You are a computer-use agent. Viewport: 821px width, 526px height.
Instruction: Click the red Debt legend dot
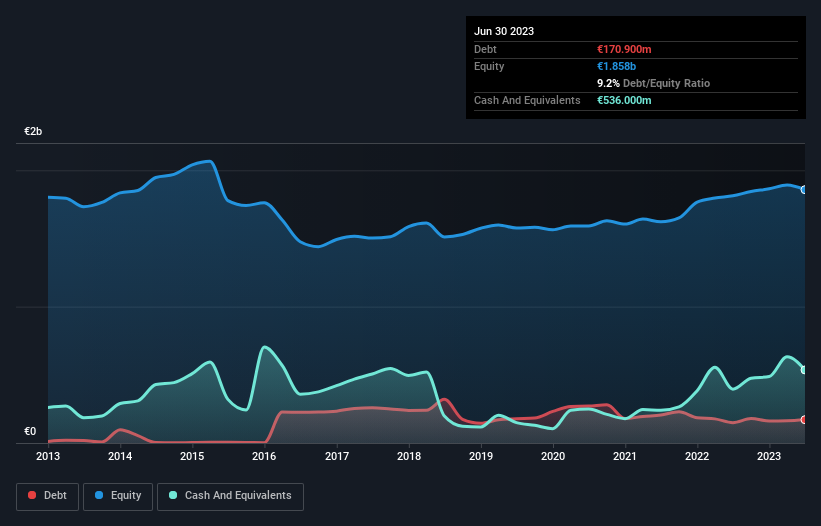pyautogui.click(x=32, y=495)
